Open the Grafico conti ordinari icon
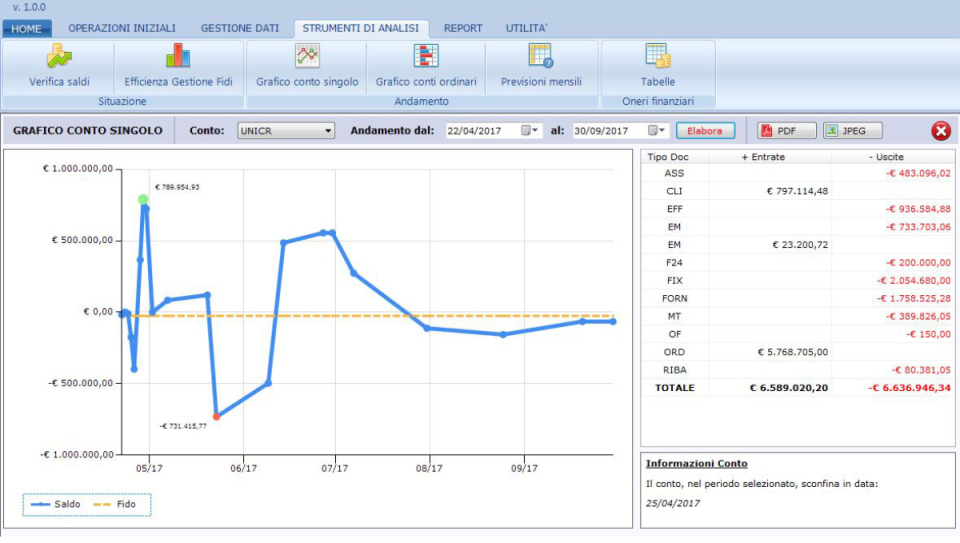The image size is (960, 543). tap(426, 56)
